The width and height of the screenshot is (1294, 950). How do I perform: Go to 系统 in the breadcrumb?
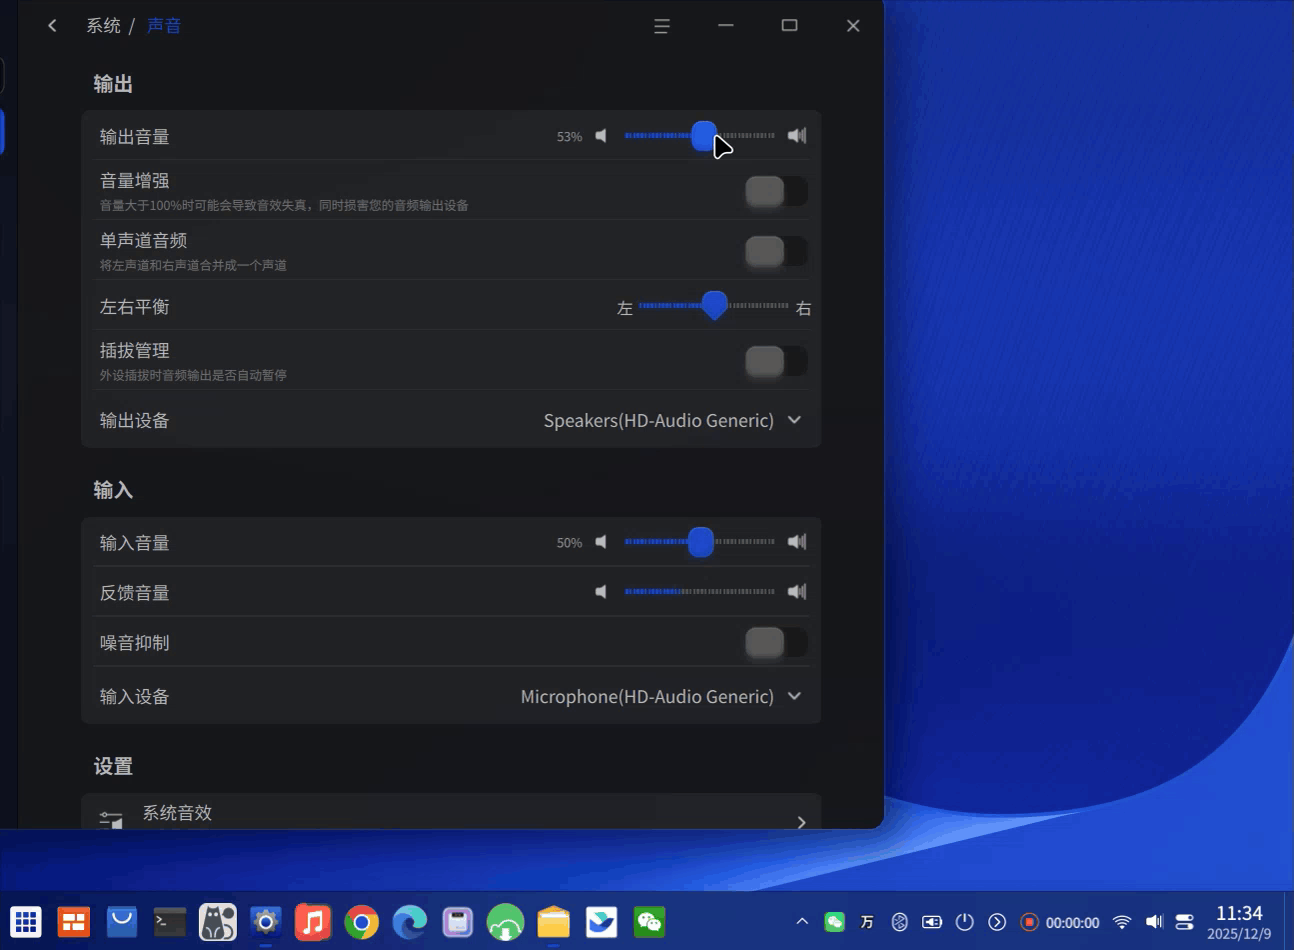click(103, 26)
